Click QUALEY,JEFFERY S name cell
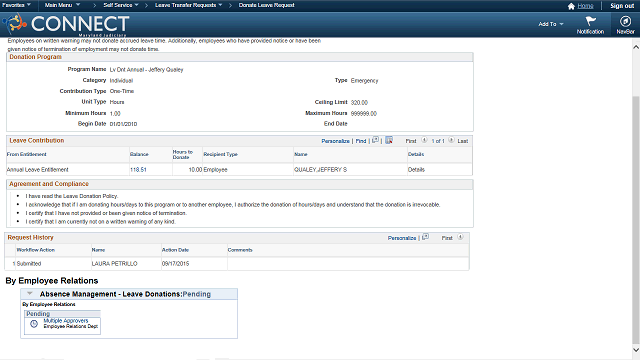Screen dimensions: 640x360 tap(320, 169)
